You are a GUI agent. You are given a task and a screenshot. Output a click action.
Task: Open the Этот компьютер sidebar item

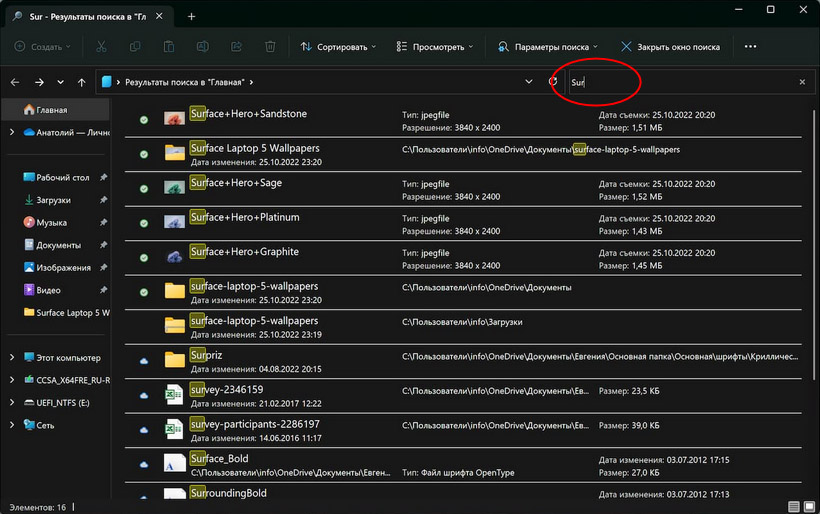coord(62,358)
